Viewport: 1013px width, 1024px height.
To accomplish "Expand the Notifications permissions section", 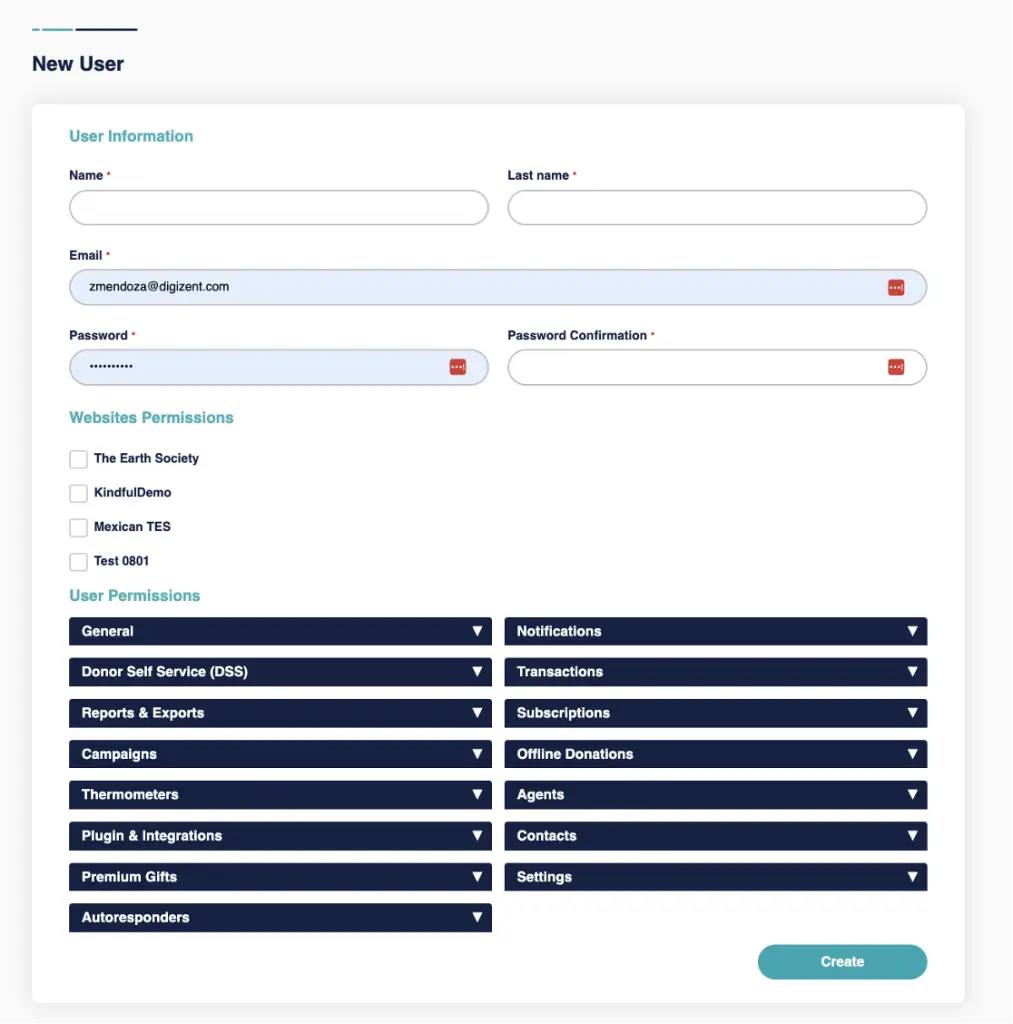I will 715,631.
